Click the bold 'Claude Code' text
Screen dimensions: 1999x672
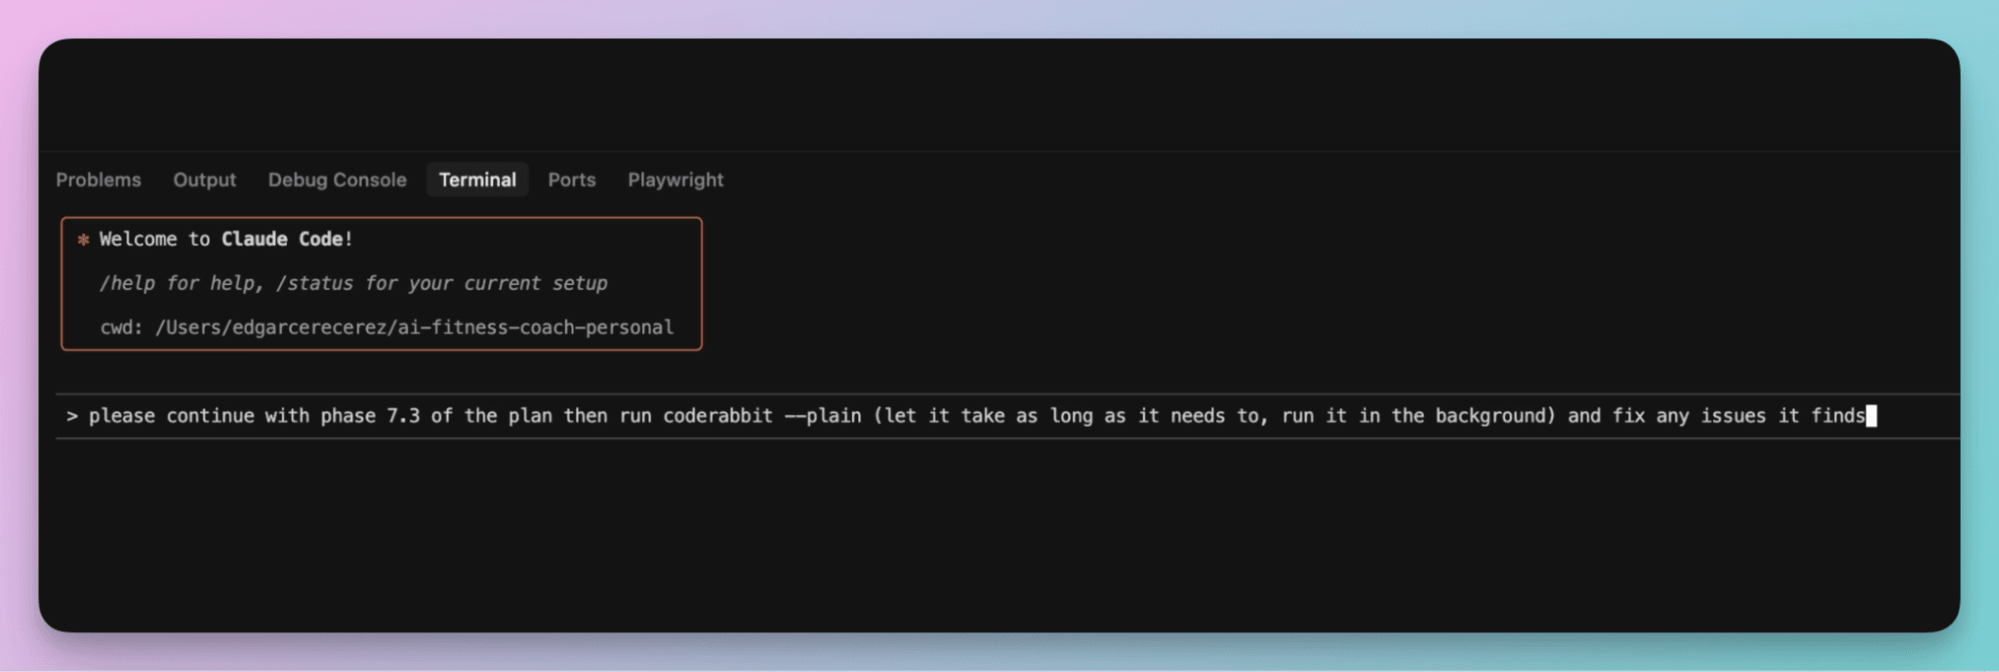pos(281,239)
